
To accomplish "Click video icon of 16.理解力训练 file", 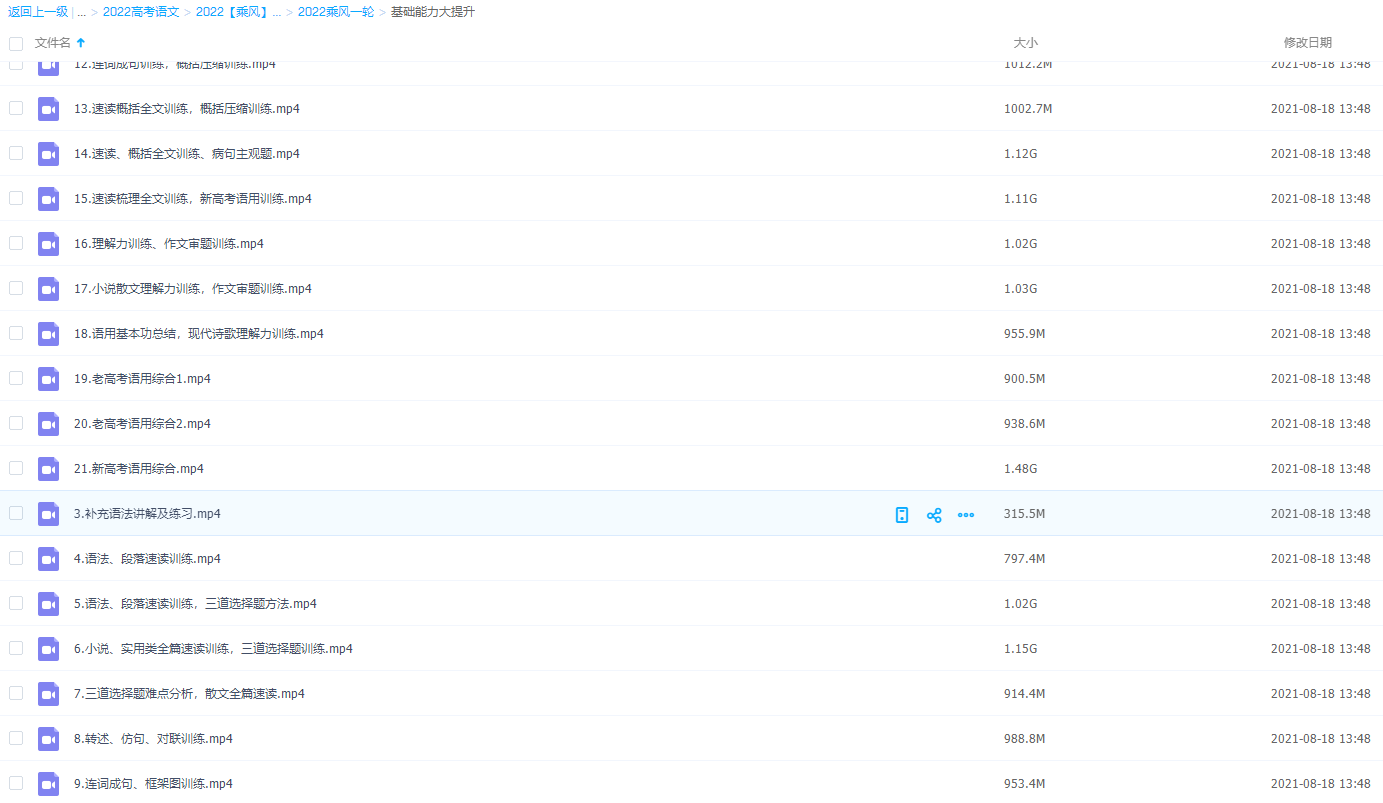I will [48, 244].
